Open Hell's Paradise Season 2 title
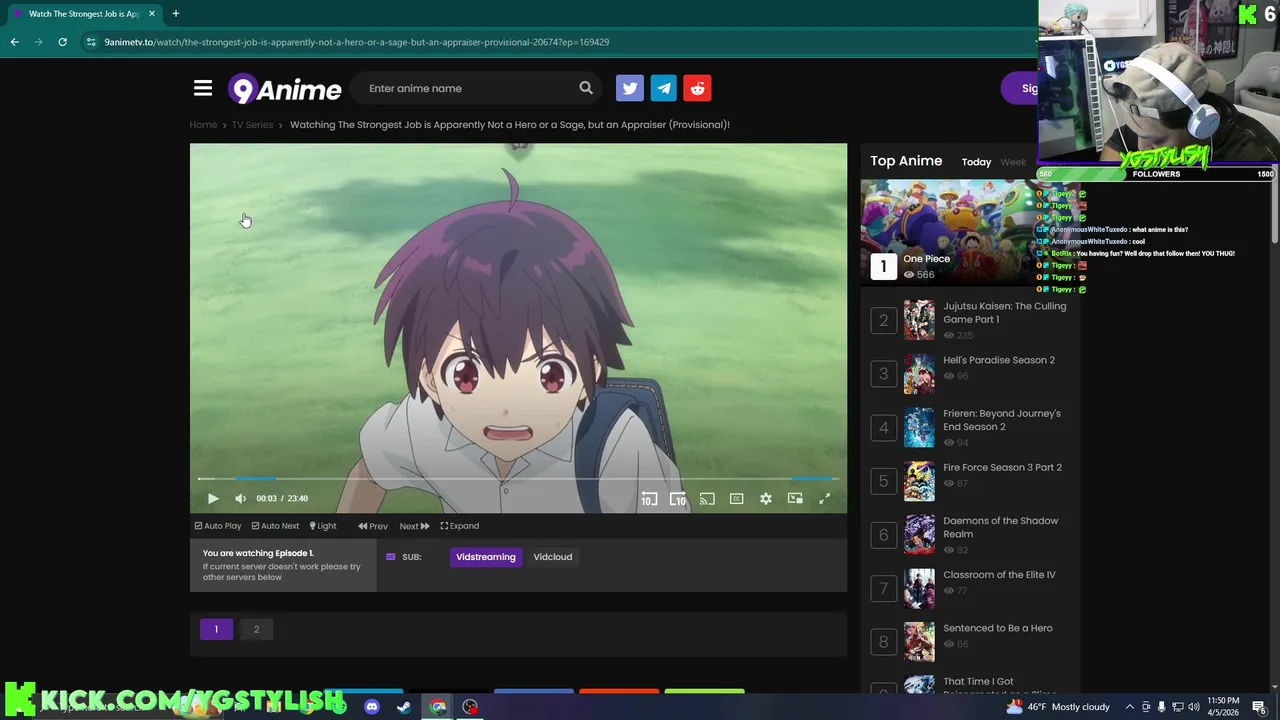 pyautogui.click(x=999, y=360)
